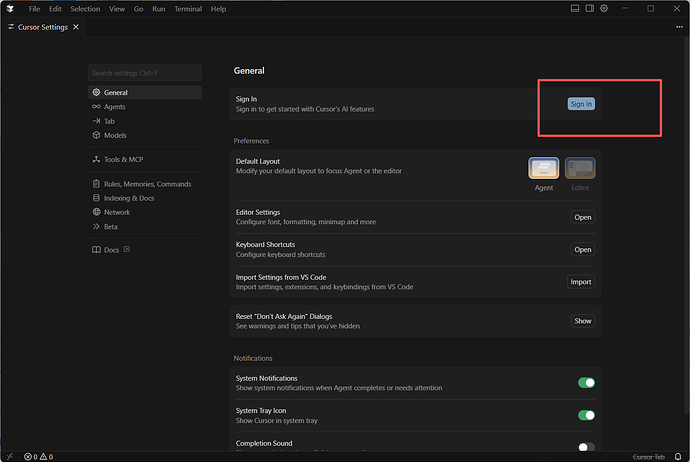Open the Selection menu

tap(85, 9)
